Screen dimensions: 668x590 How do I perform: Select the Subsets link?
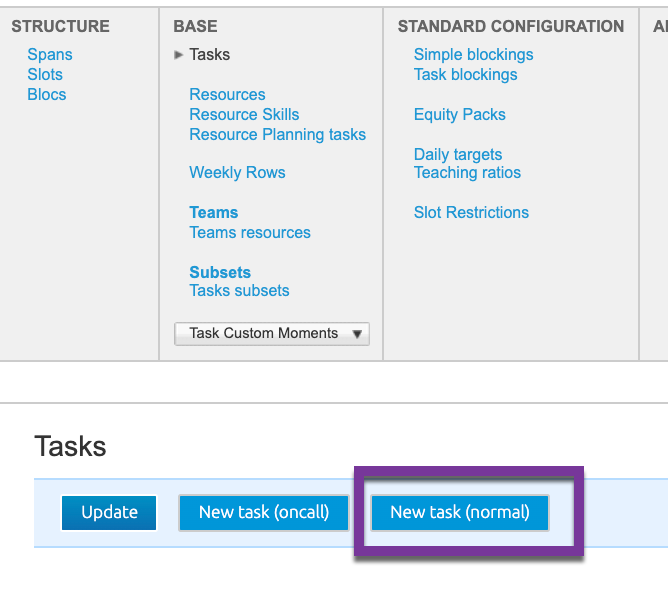coord(220,273)
